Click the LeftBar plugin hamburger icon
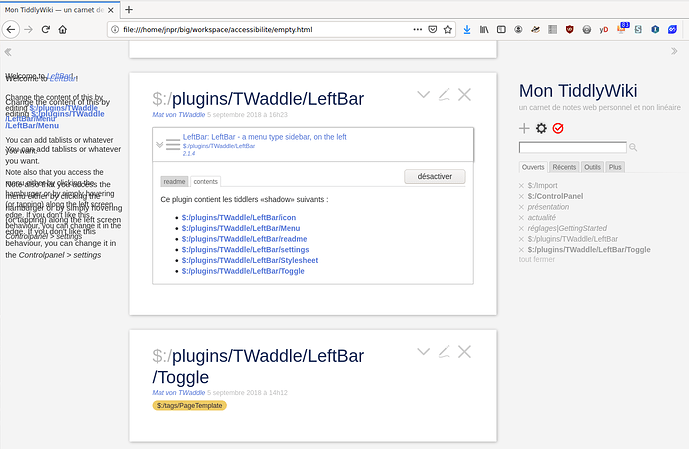The height and width of the screenshot is (449, 689). [173, 145]
